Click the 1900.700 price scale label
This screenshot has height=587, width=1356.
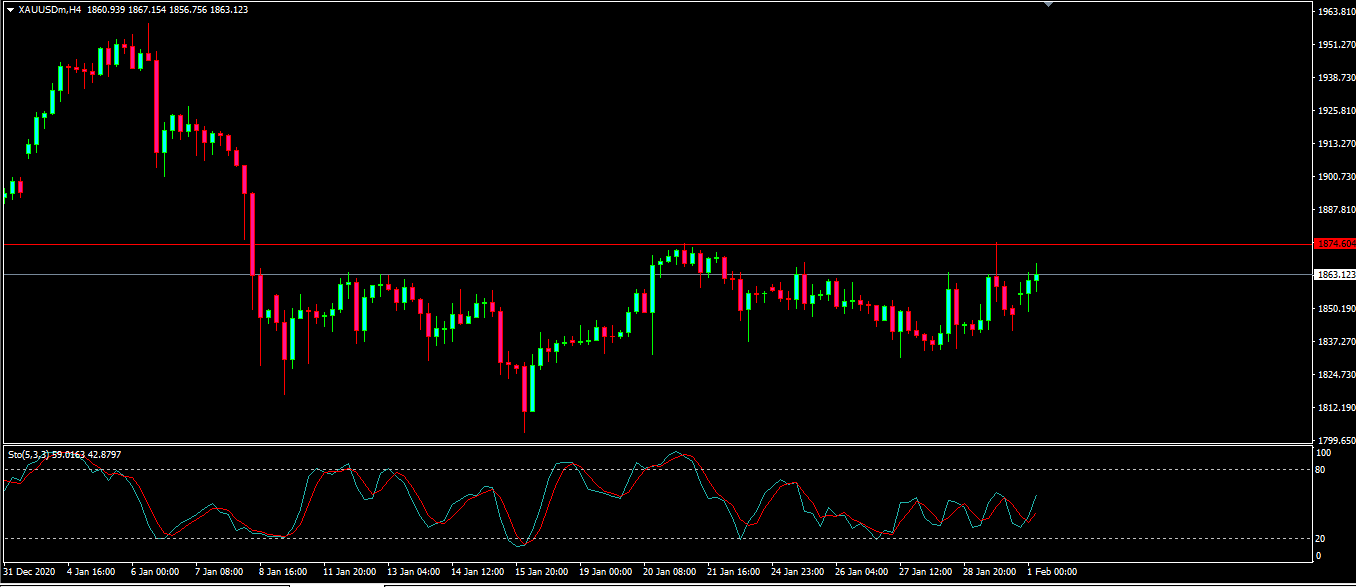(x=1336, y=177)
